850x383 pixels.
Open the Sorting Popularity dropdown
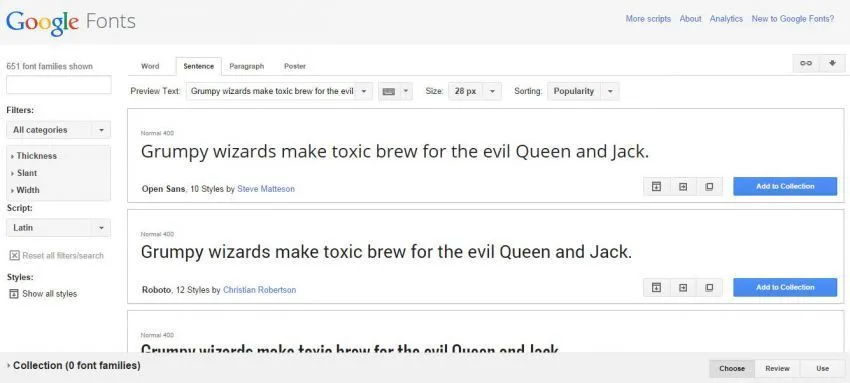pyautogui.click(x=583, y=91)
